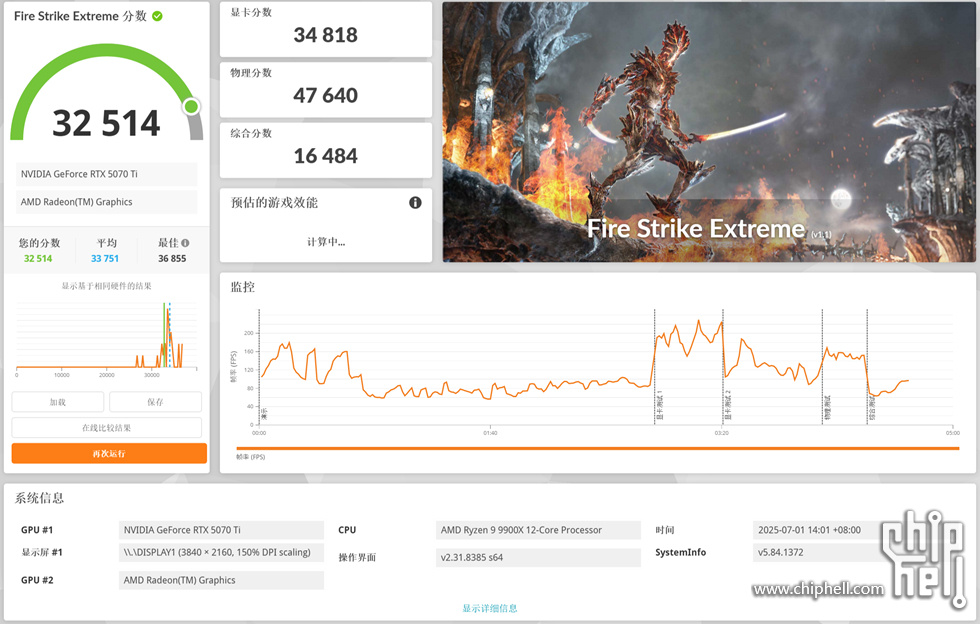The width and height of the screenshot is (980, 624).
Task: Click the 加载 button
Action: (x=58, y=402)
